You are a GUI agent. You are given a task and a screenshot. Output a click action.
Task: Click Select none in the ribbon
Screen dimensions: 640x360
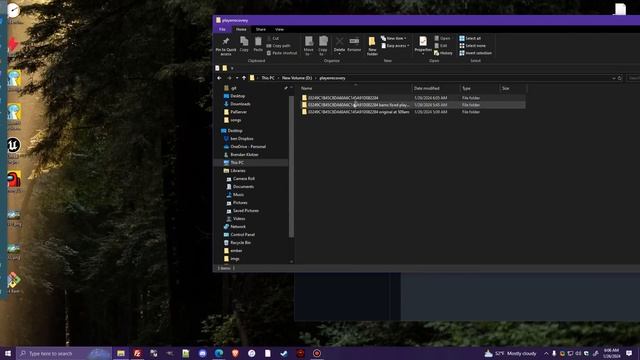coord(472,46)
